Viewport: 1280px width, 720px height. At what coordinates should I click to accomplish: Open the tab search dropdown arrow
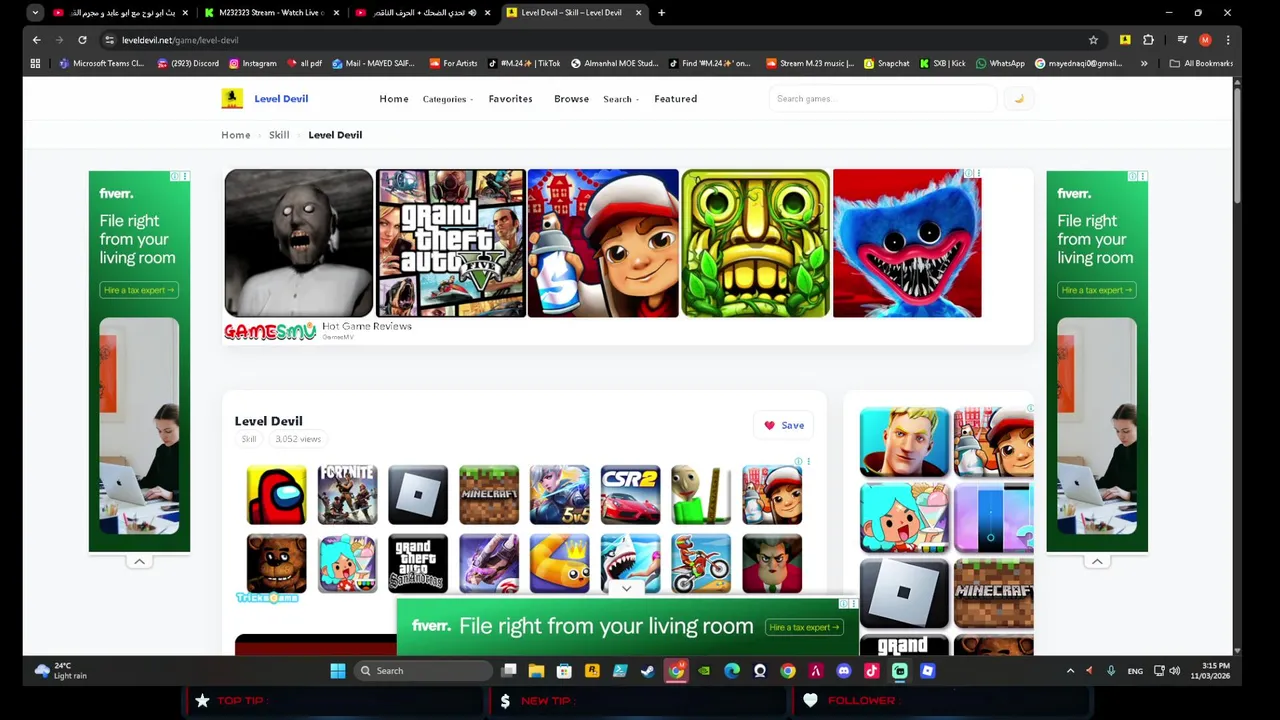pyautogui.click(x=35, y=13)
